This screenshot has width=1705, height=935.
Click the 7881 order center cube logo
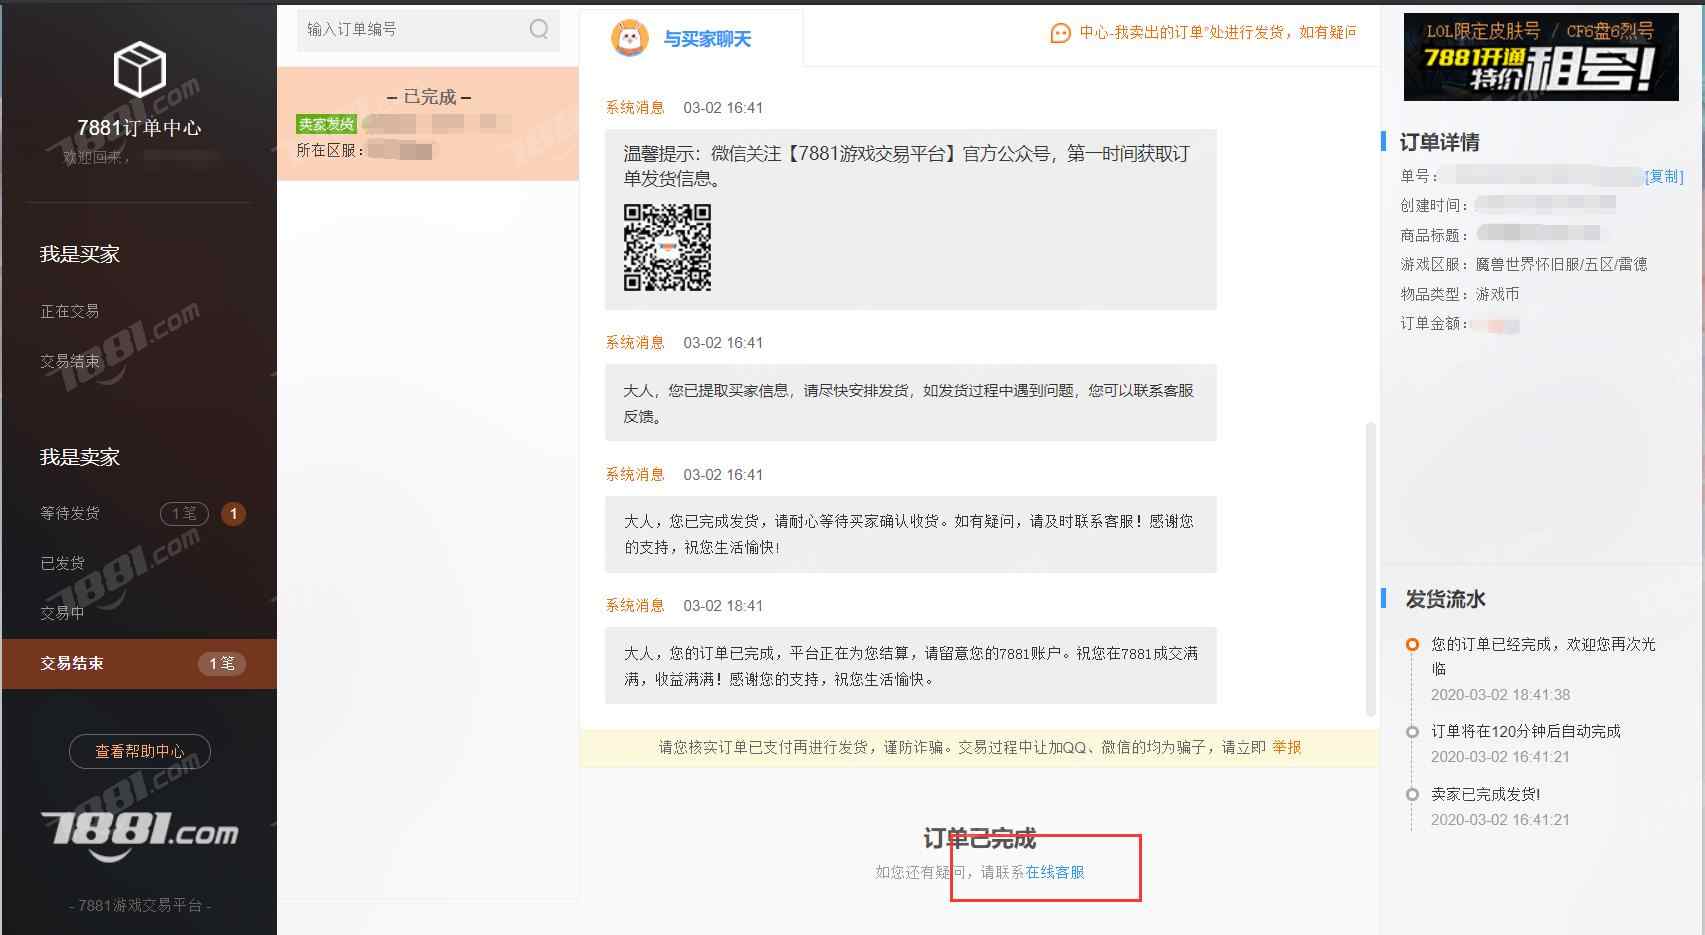click(x=139, y=69)
